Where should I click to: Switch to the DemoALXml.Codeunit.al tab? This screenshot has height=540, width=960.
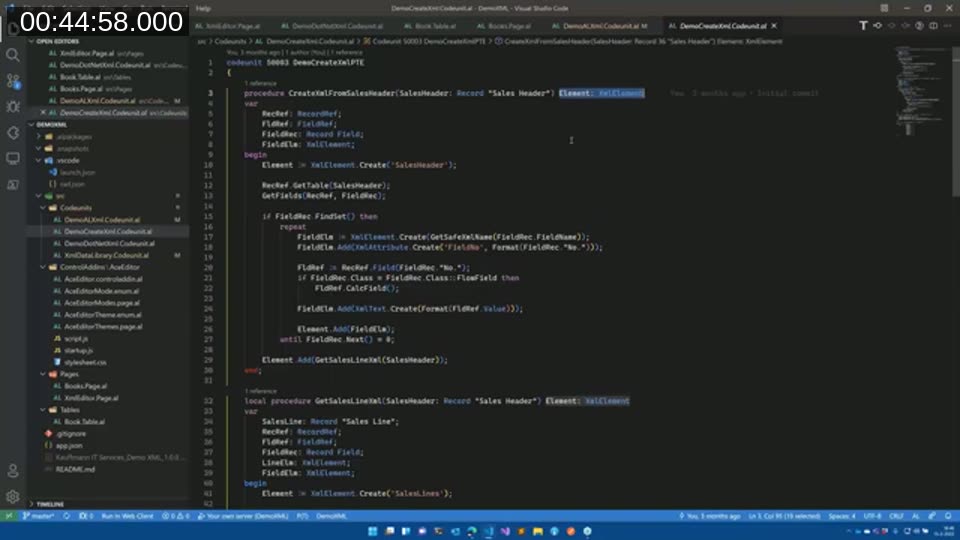point(599,26)
